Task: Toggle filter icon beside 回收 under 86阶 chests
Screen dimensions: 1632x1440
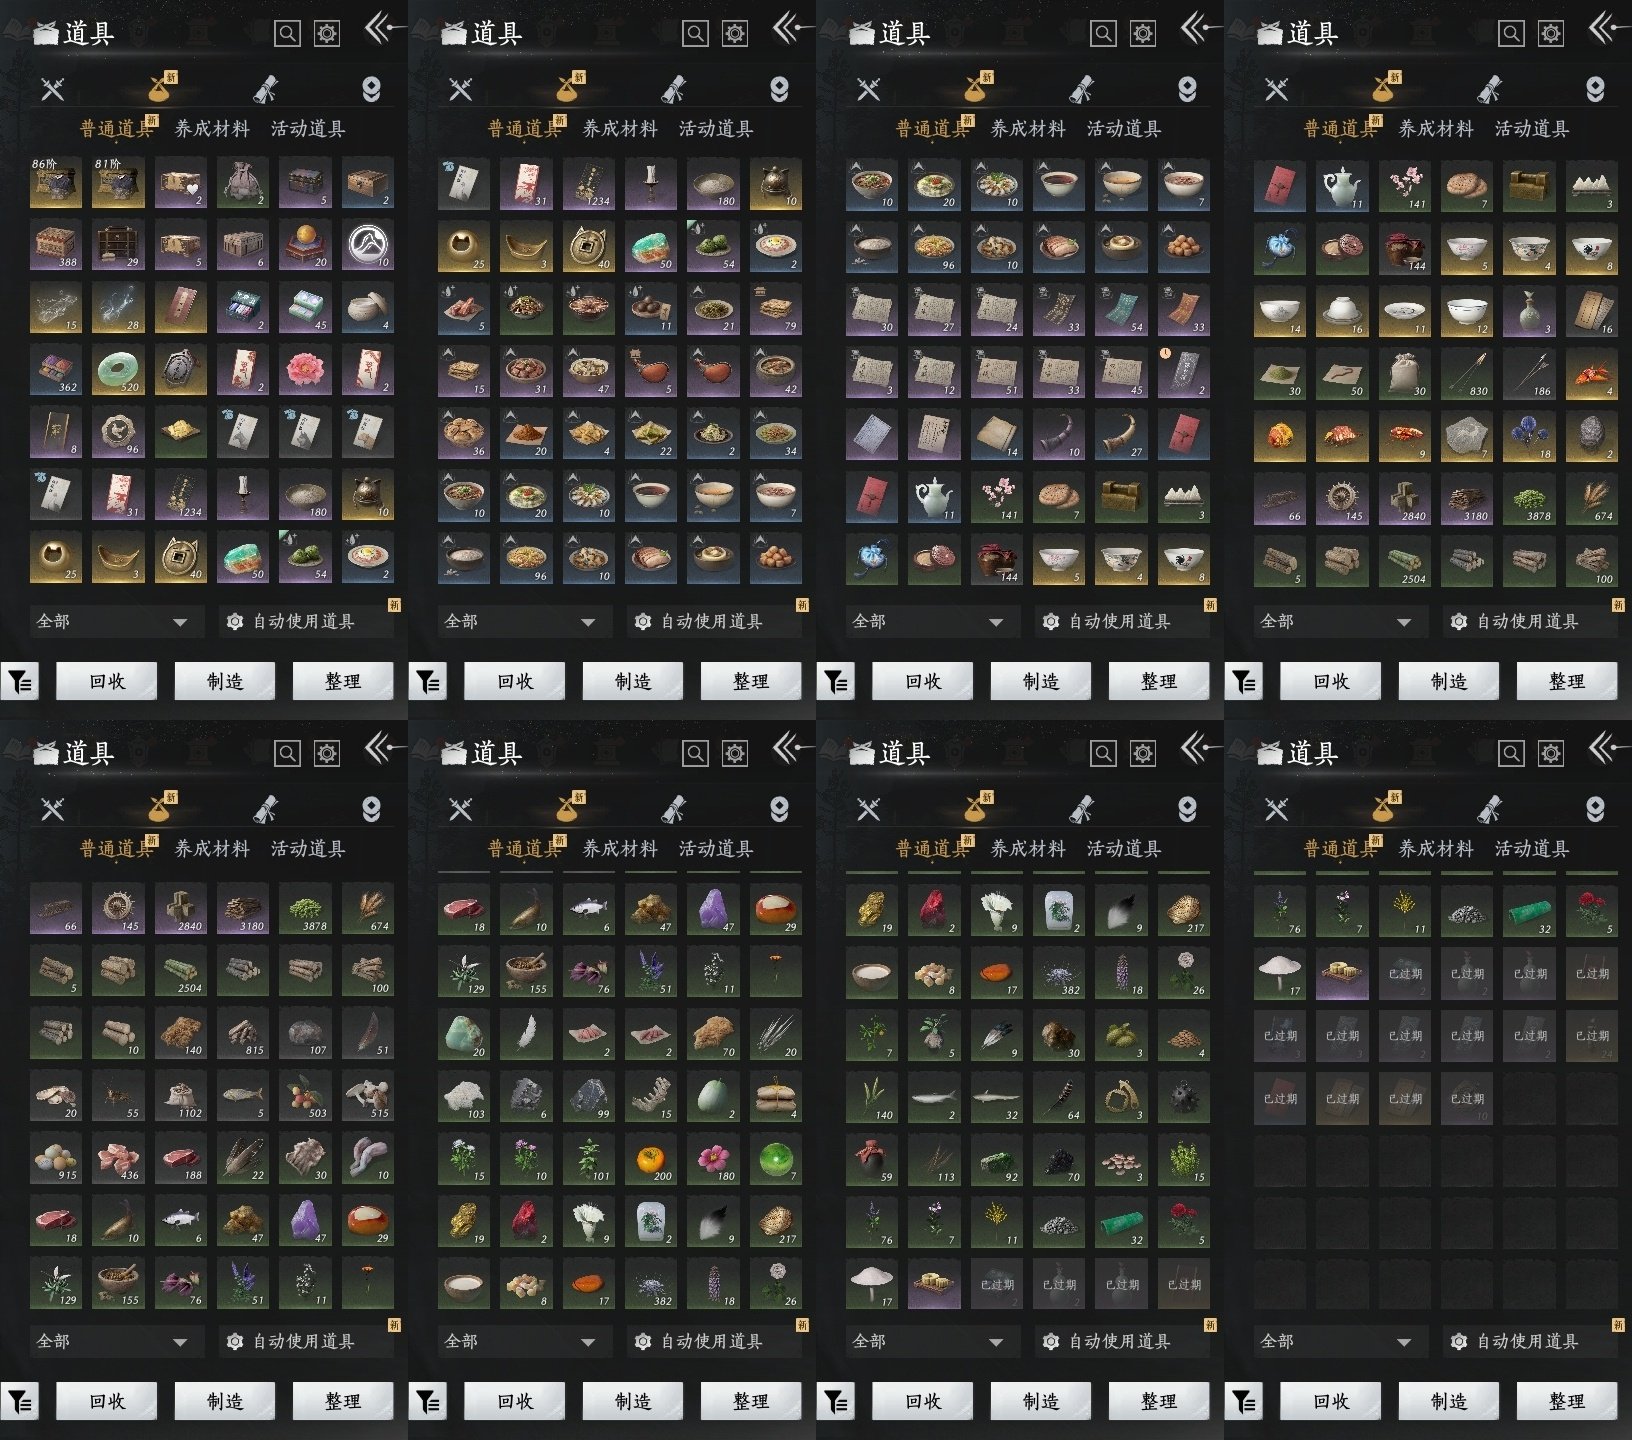Action: pyautogui.click(x=20, y=682)
